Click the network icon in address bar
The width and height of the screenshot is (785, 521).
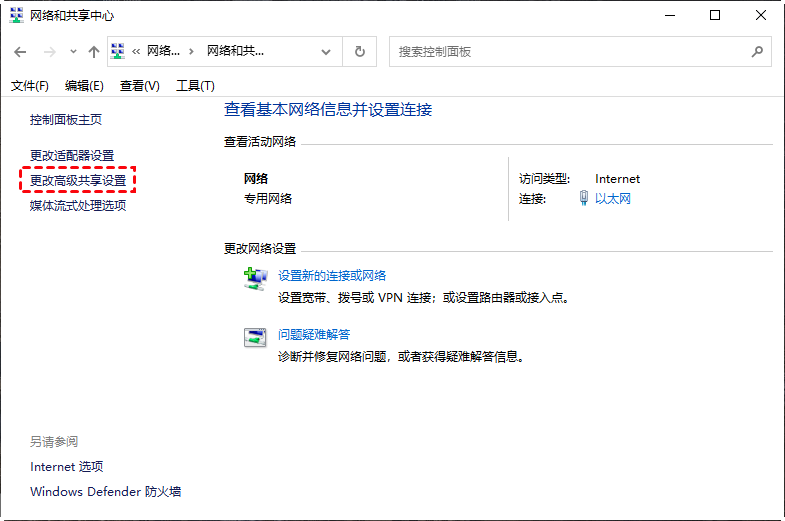[x=118, y=51]
